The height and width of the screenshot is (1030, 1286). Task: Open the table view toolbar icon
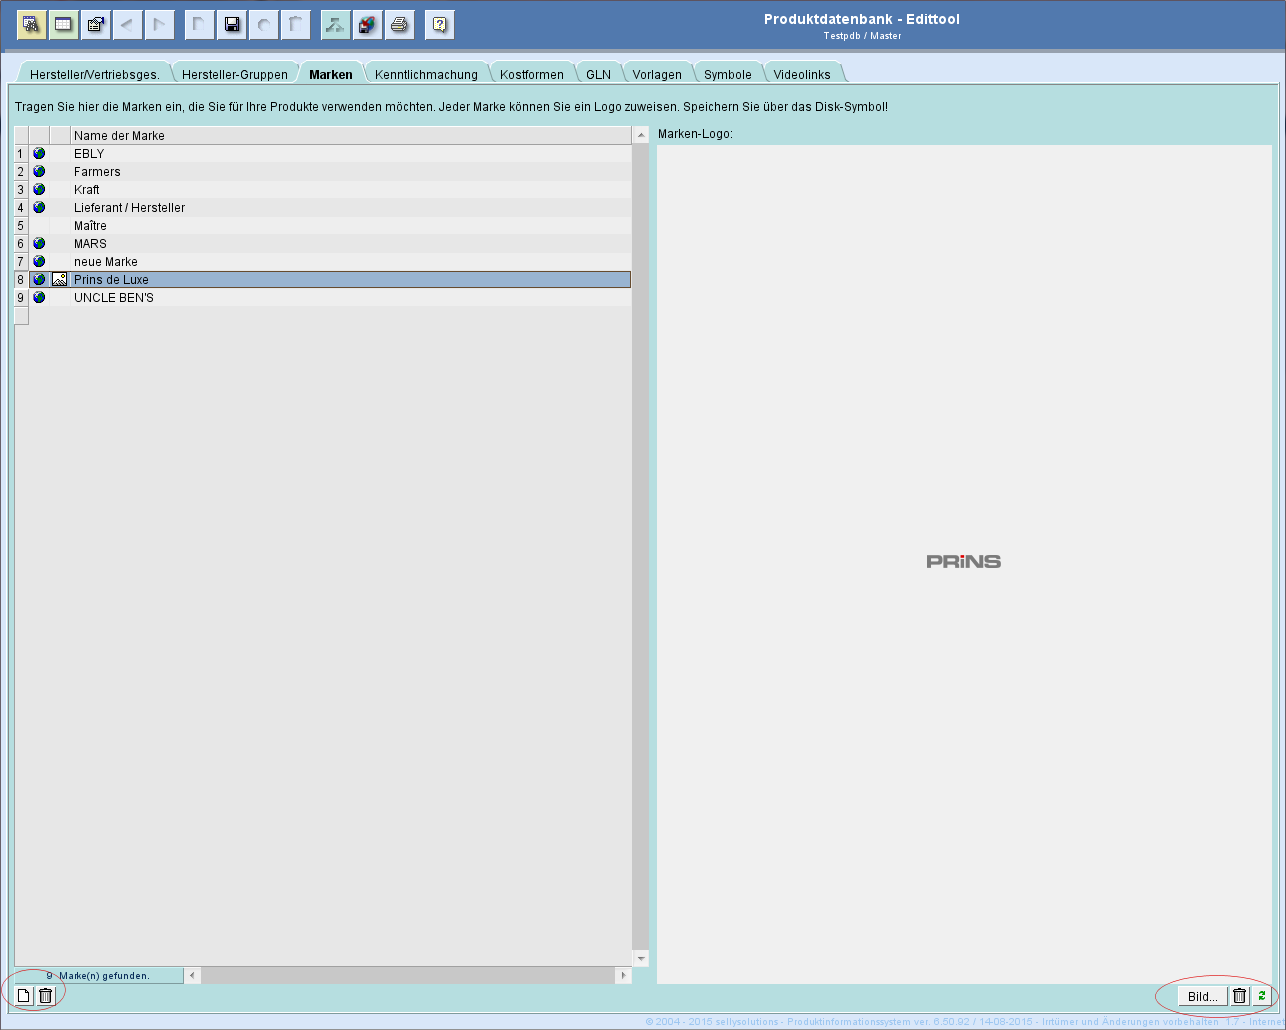pyautogui.click(x=63, y=25)
